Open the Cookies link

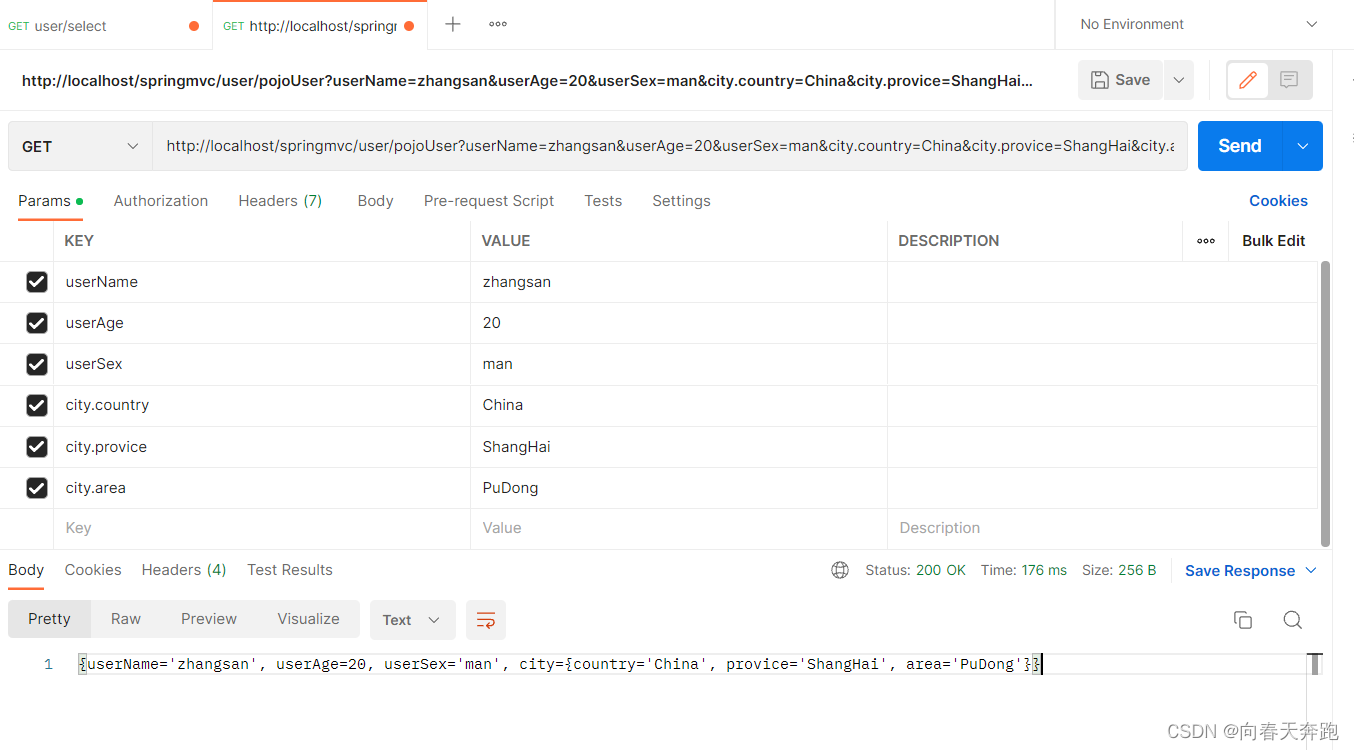tap(1278, 201)
